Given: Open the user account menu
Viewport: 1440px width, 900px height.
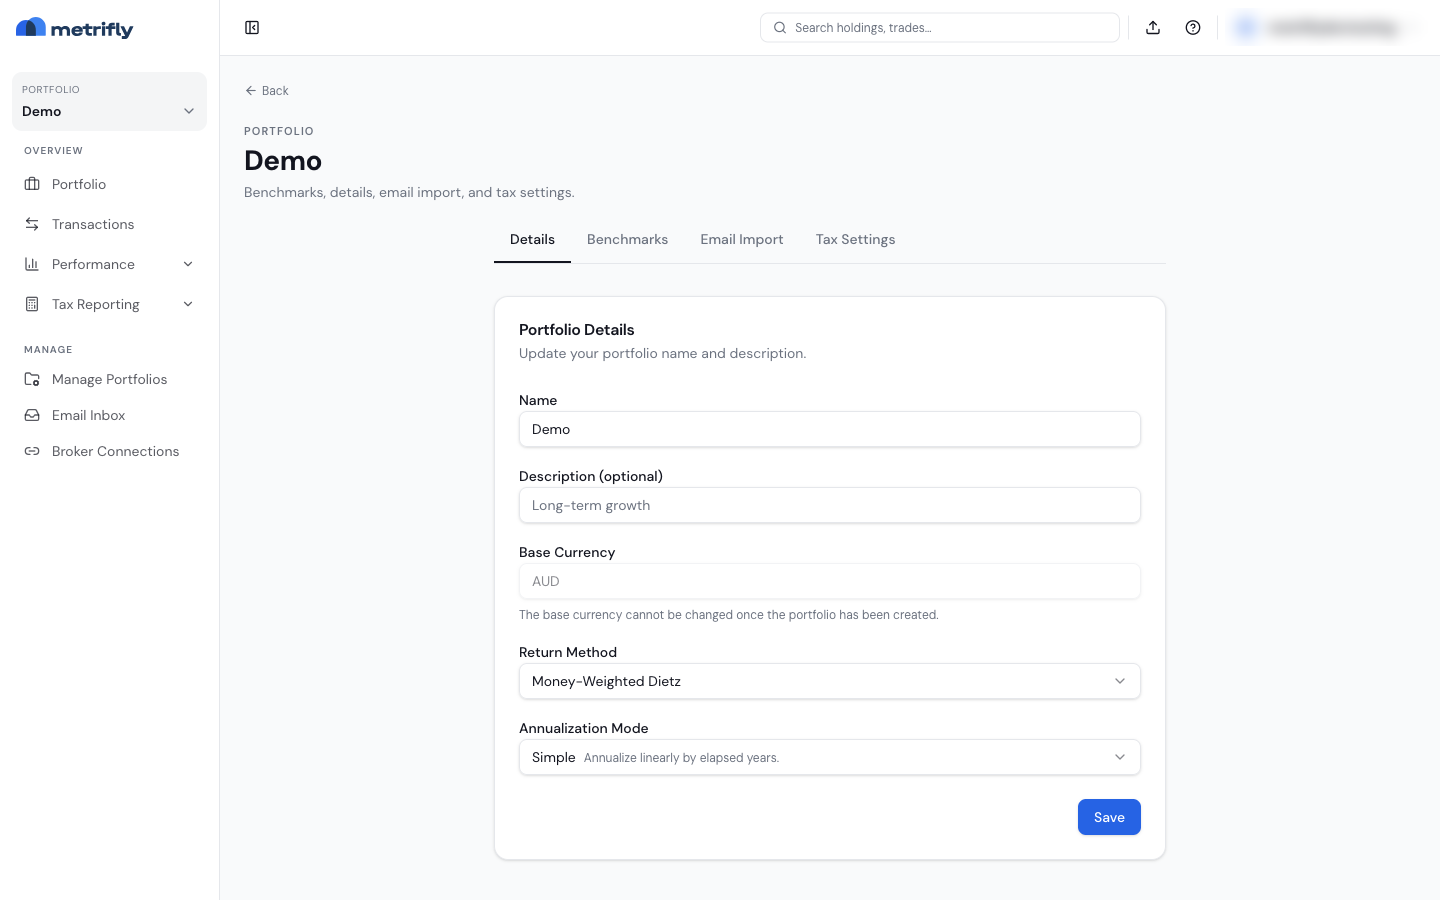Looking at the screenshot, I should tap(1325, 28).
